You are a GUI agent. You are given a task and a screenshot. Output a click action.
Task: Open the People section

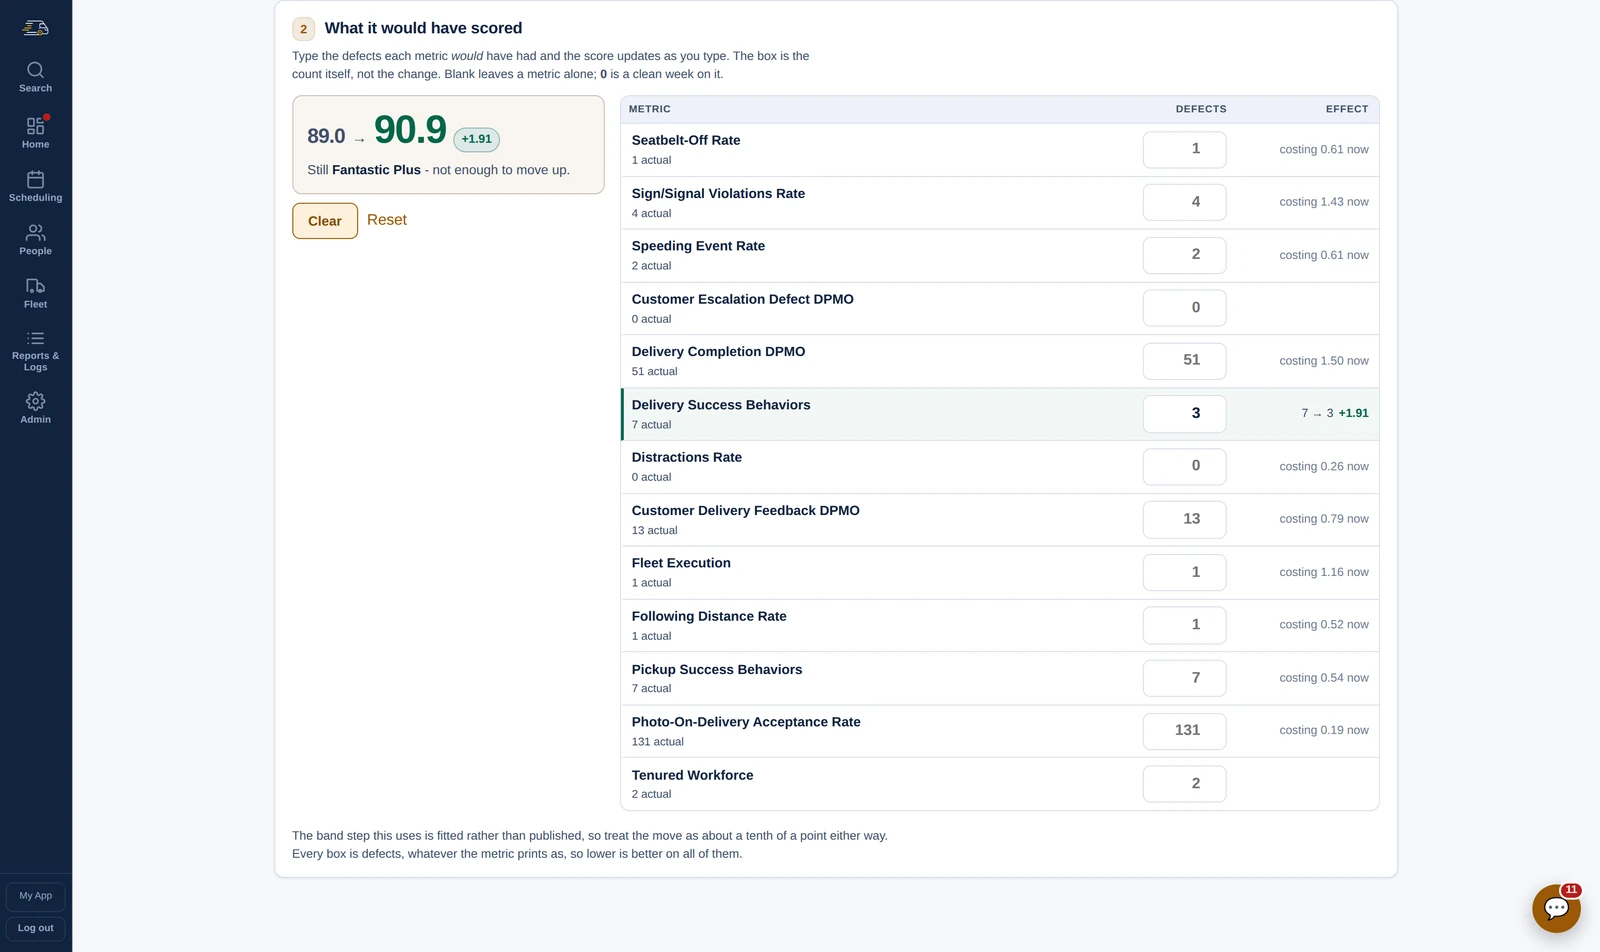(x=35, y=239)
